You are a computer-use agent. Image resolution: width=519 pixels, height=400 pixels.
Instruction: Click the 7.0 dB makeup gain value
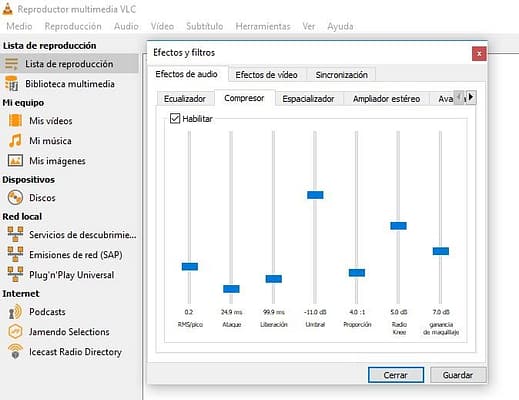click(441, 312)
